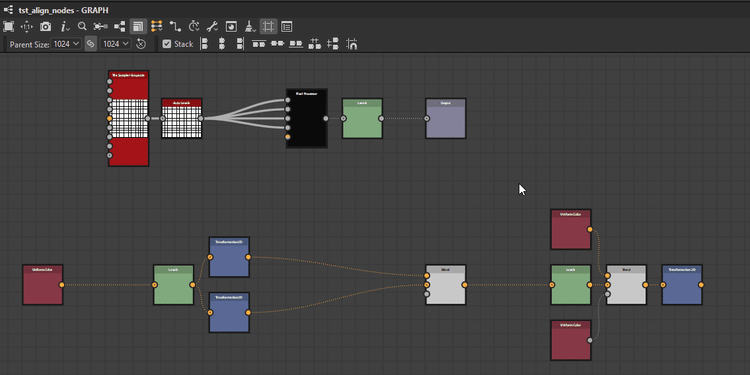Toggle the highlighted node thumbnail-size icon
The height and width of the screenshot is (375, 750).
coord(138,26)
